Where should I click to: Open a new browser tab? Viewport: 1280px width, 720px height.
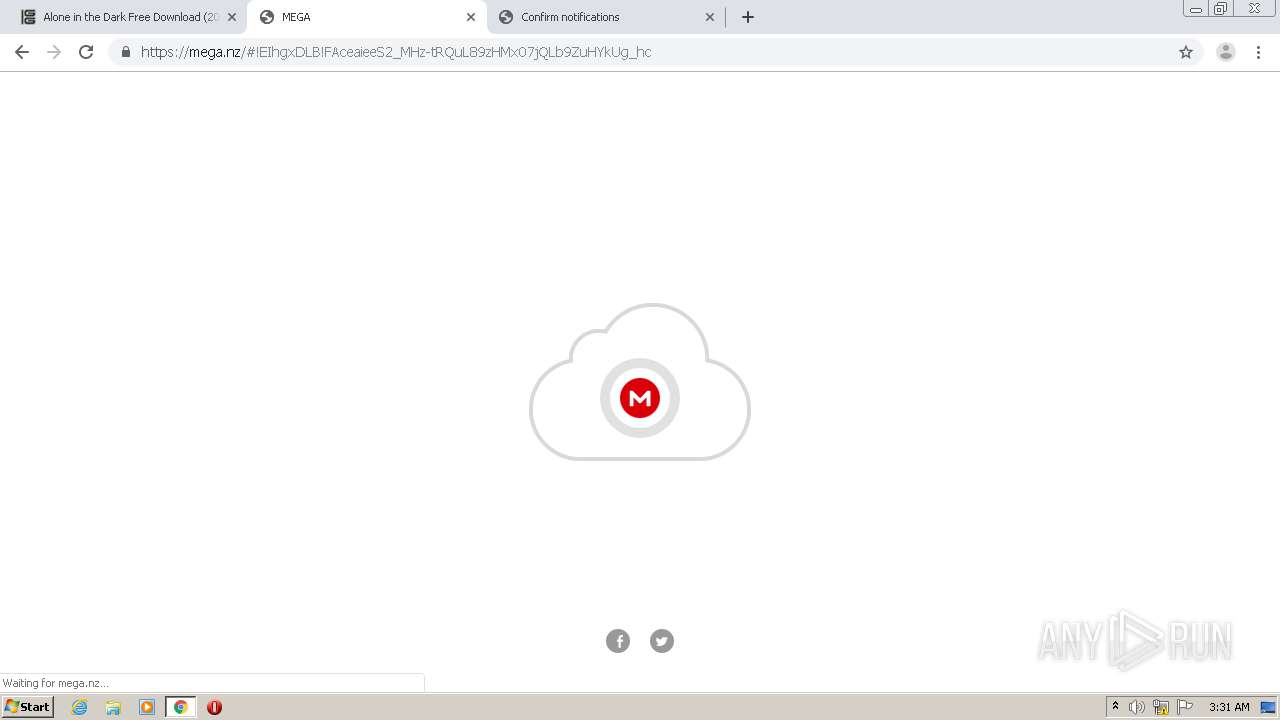748,17
